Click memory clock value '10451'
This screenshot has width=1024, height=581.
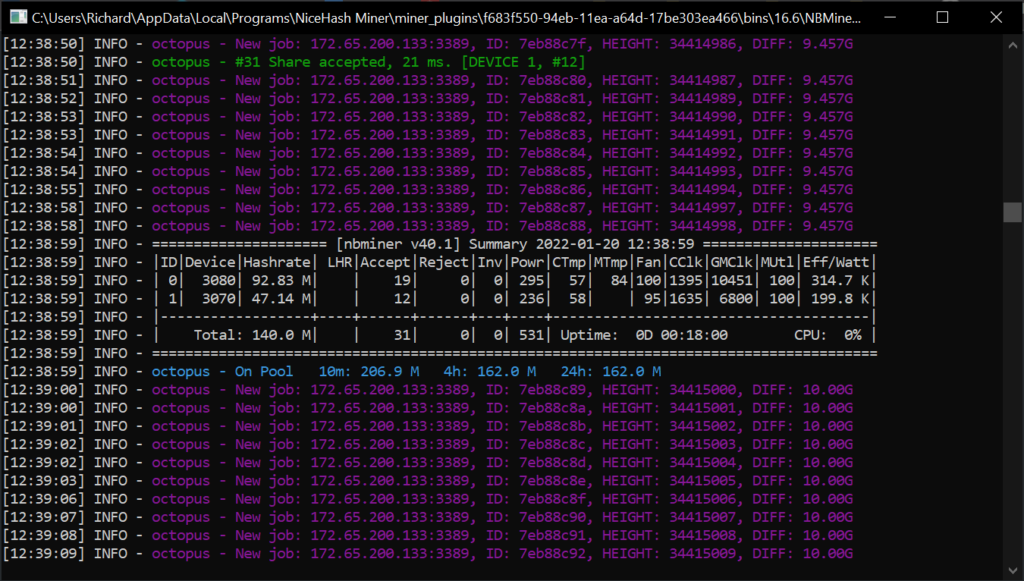click(x=731, y=281)
